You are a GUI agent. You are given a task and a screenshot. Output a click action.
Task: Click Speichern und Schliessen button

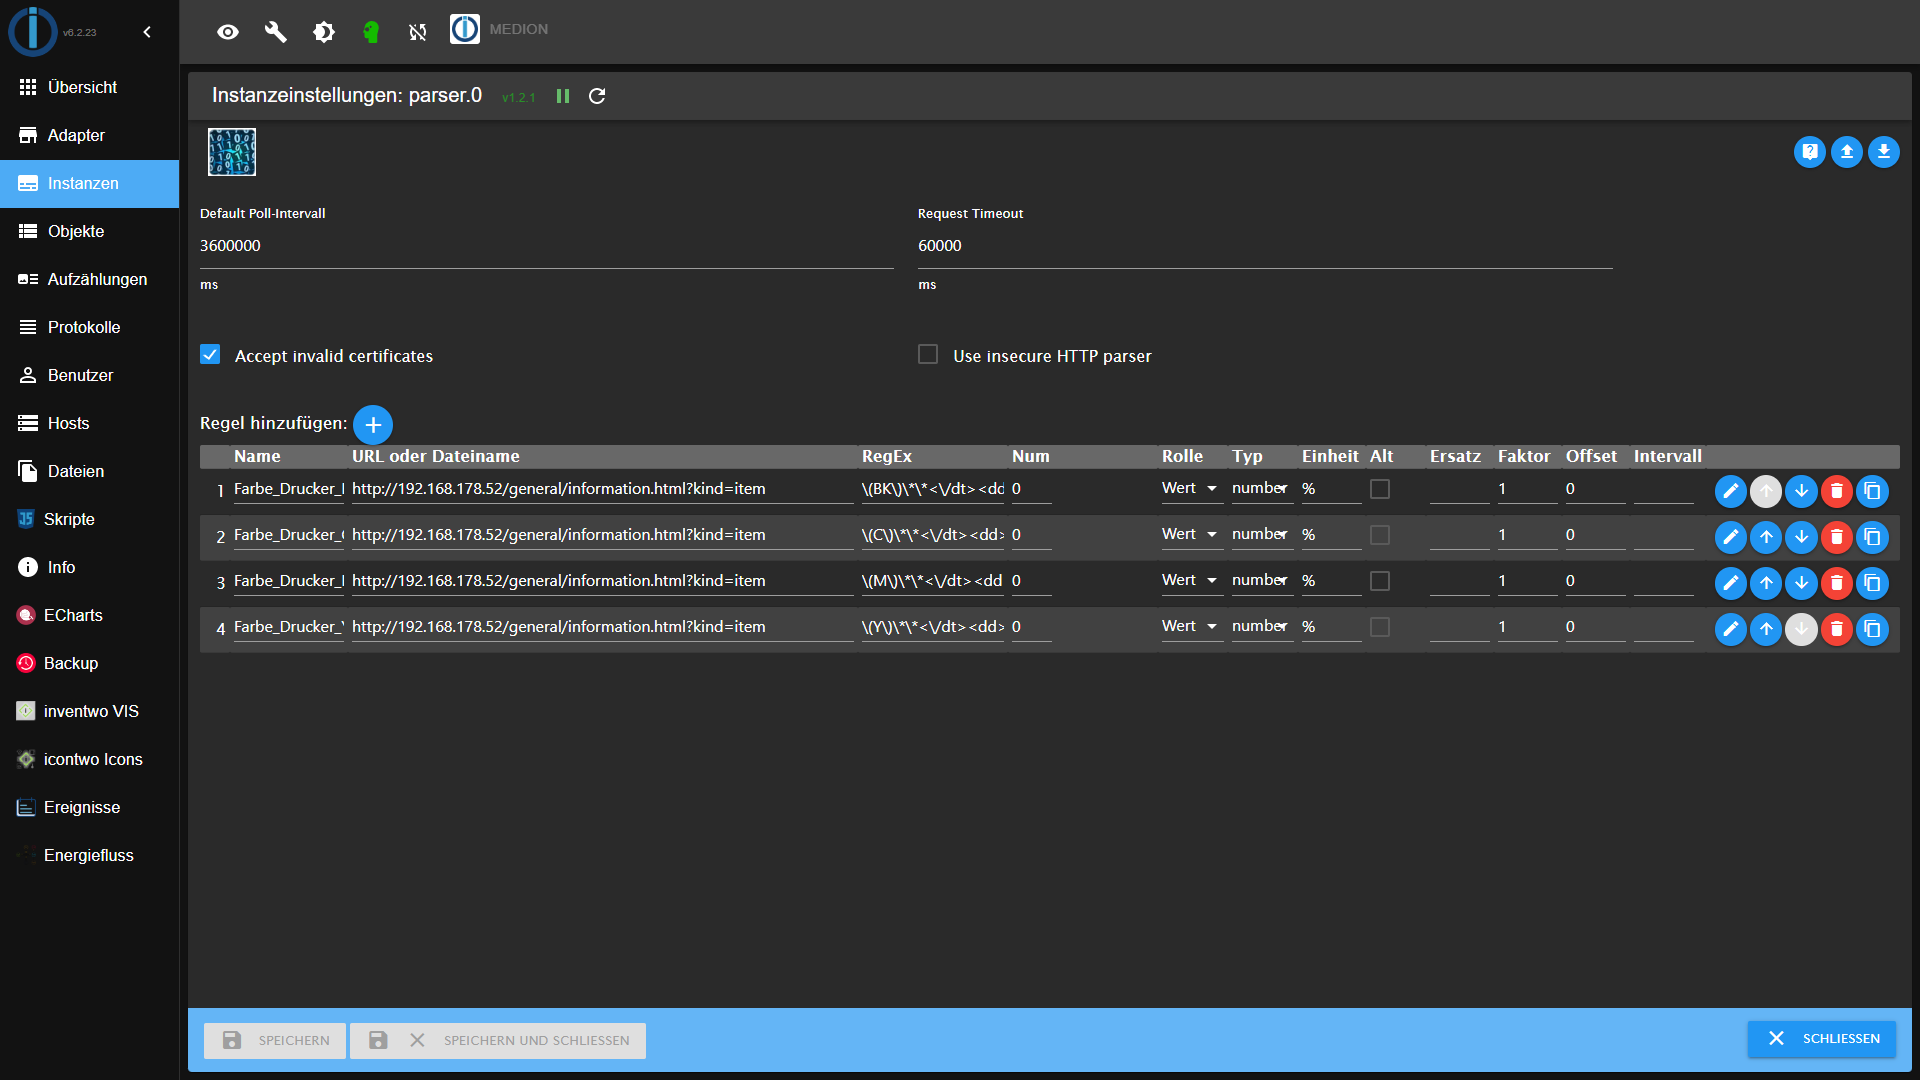tap(498, 1041)
